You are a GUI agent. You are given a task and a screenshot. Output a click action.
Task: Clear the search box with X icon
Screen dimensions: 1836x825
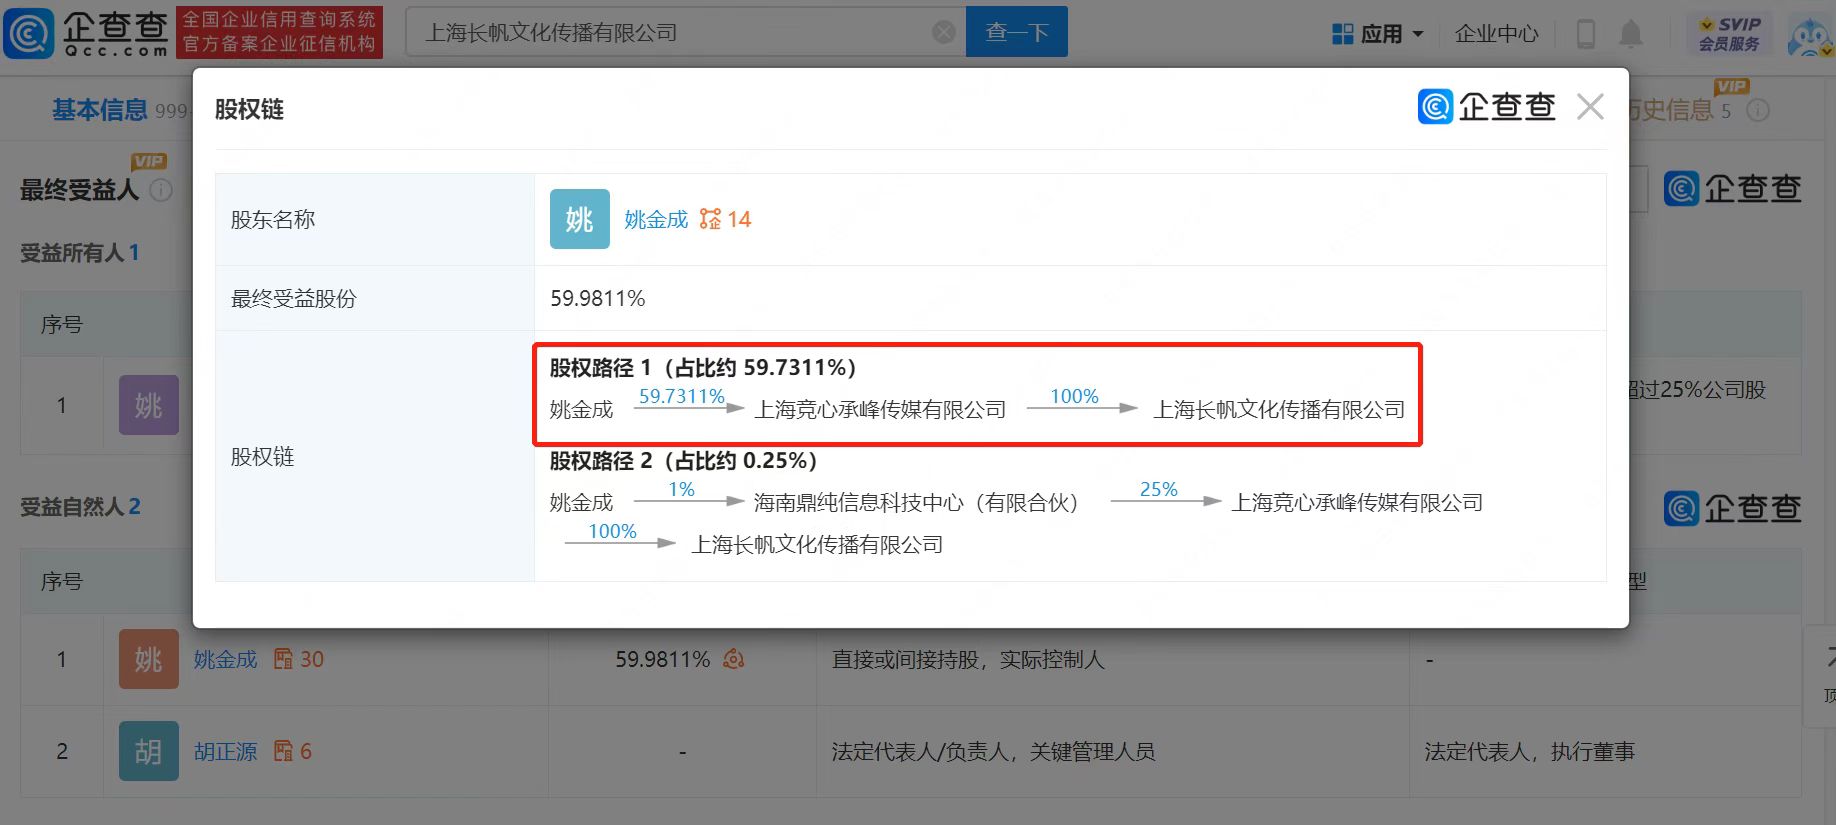coord(943,32)
